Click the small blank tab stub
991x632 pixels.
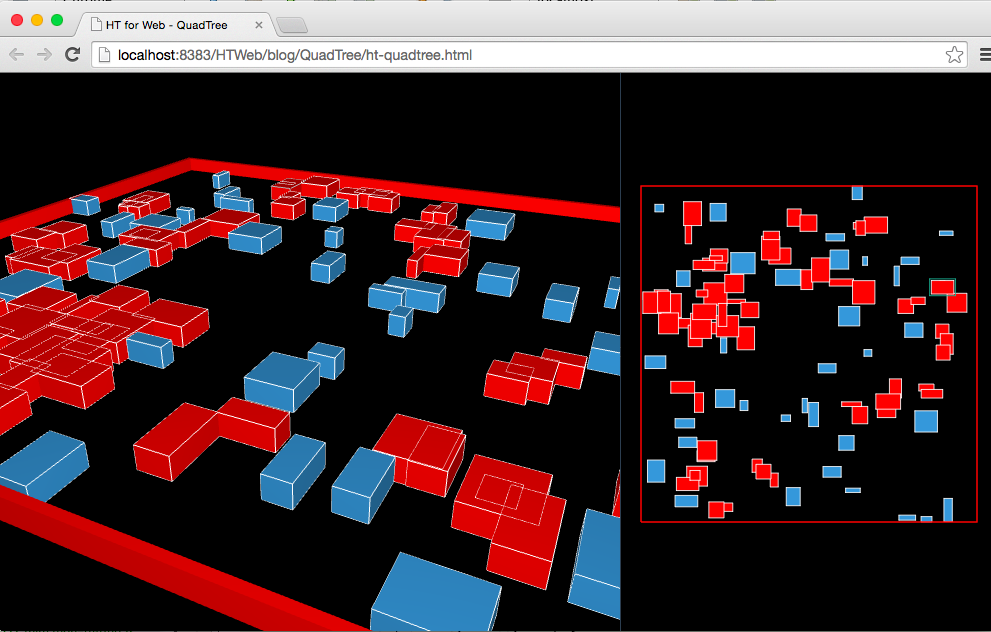290,23
